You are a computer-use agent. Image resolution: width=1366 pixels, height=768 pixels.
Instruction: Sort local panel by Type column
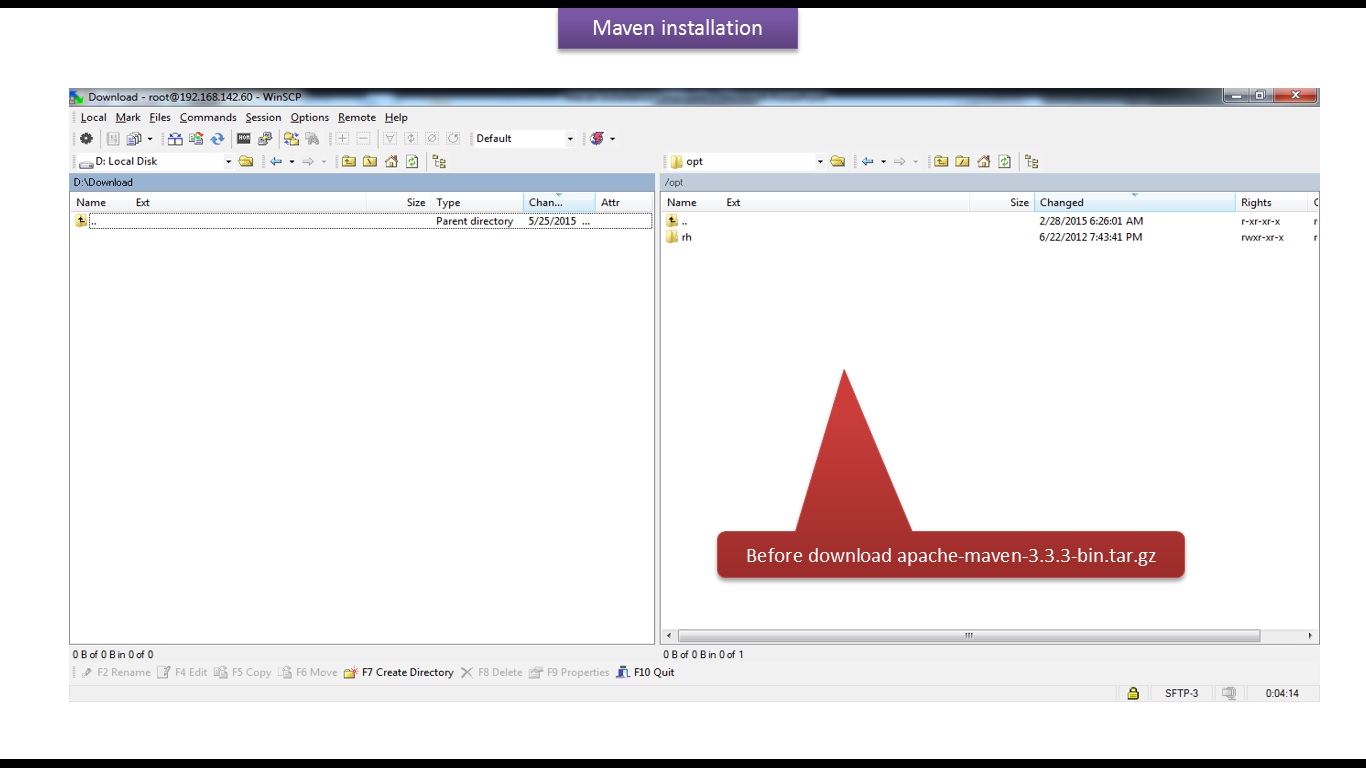(x=478, y=203)
